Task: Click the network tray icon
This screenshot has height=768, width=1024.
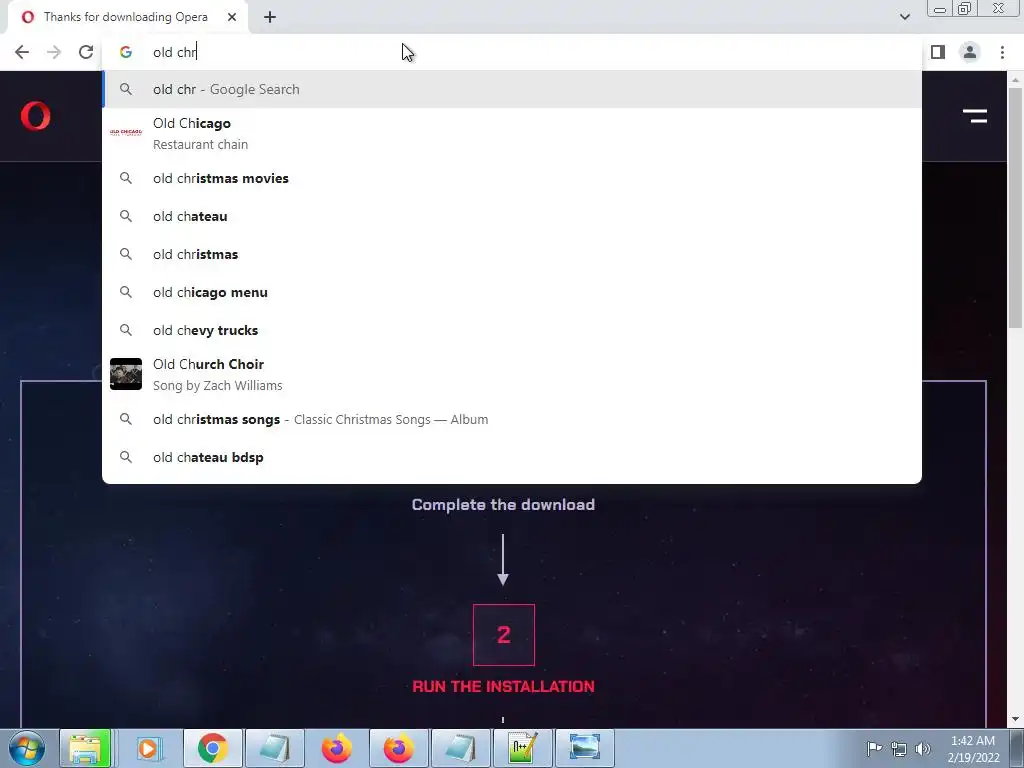Action: (899, 748)
